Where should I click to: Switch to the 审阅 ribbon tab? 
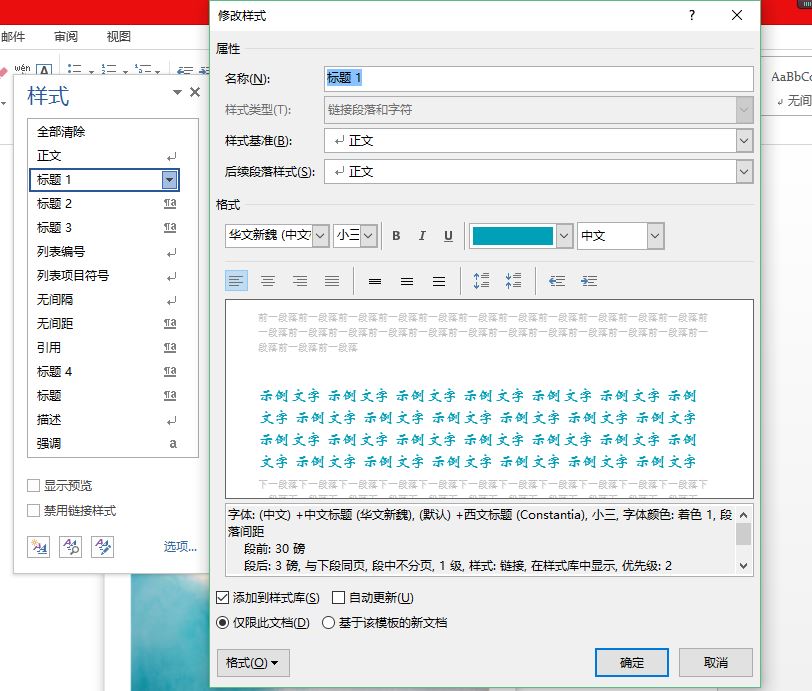click(66, 37)
